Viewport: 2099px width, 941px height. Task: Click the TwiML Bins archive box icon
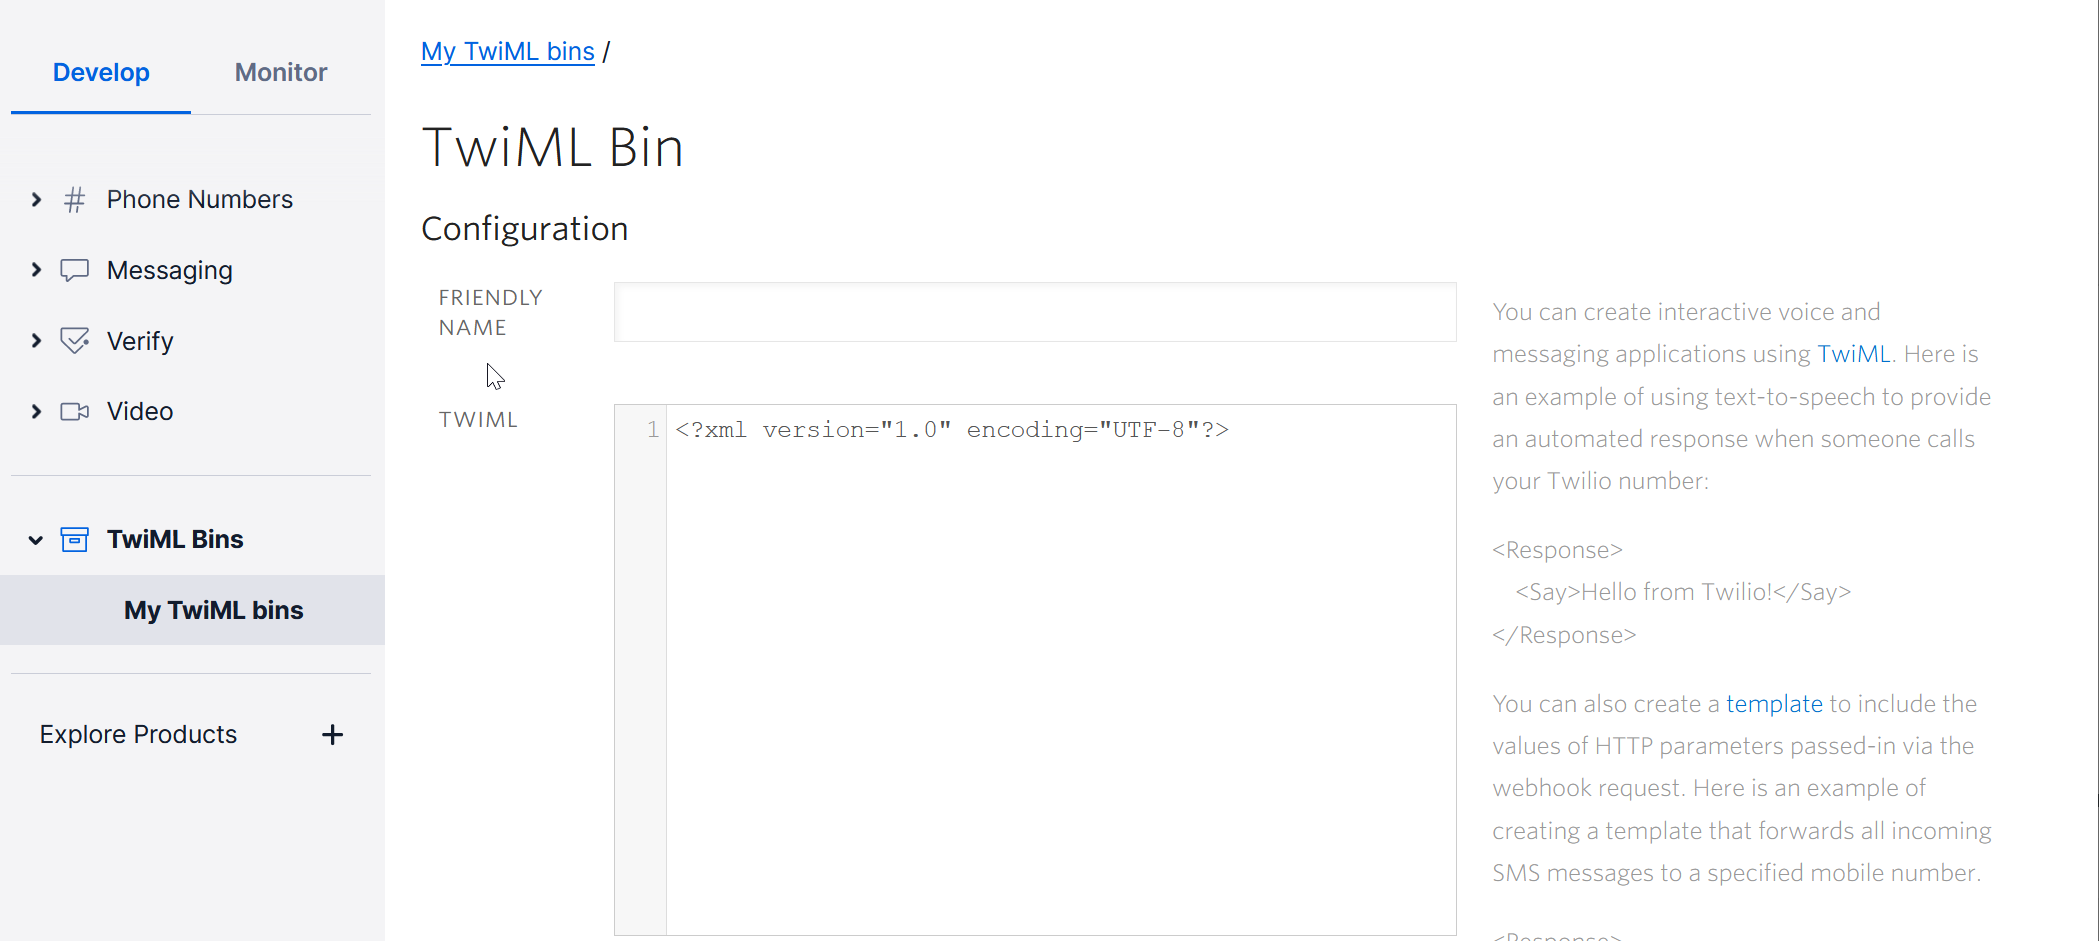(x=74, y=540)
